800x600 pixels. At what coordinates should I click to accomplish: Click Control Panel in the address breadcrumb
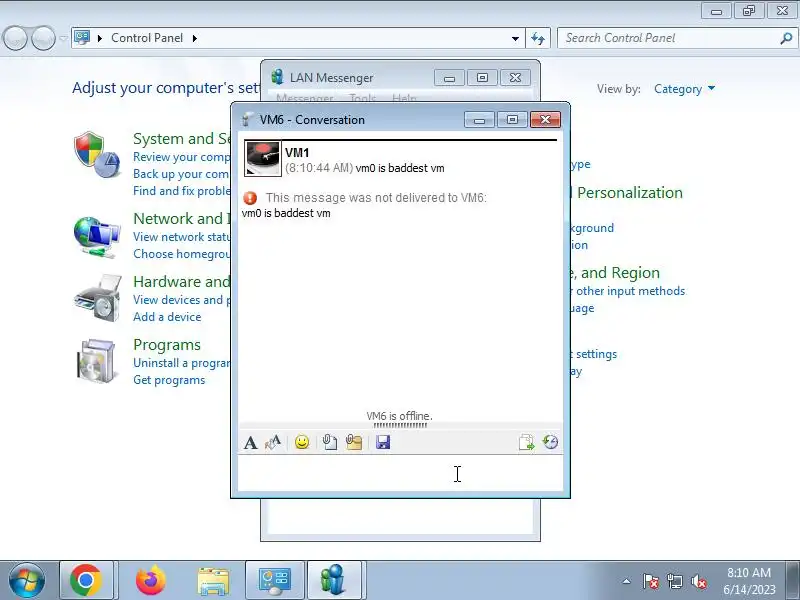147,38
